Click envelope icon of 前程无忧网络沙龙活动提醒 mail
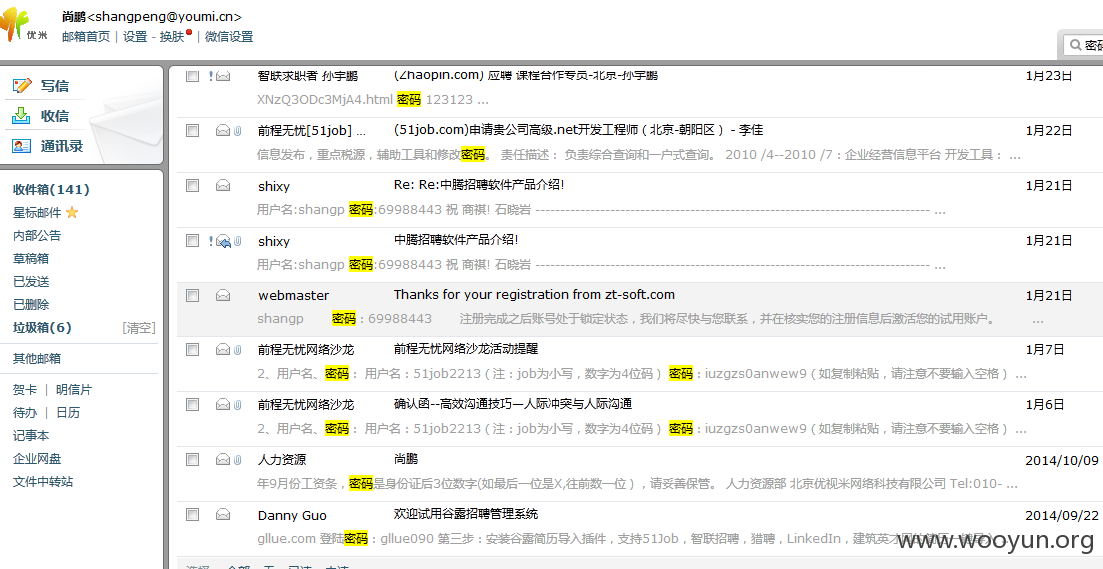The width and height of the screenshot is (1103, 569). [223, 349]
